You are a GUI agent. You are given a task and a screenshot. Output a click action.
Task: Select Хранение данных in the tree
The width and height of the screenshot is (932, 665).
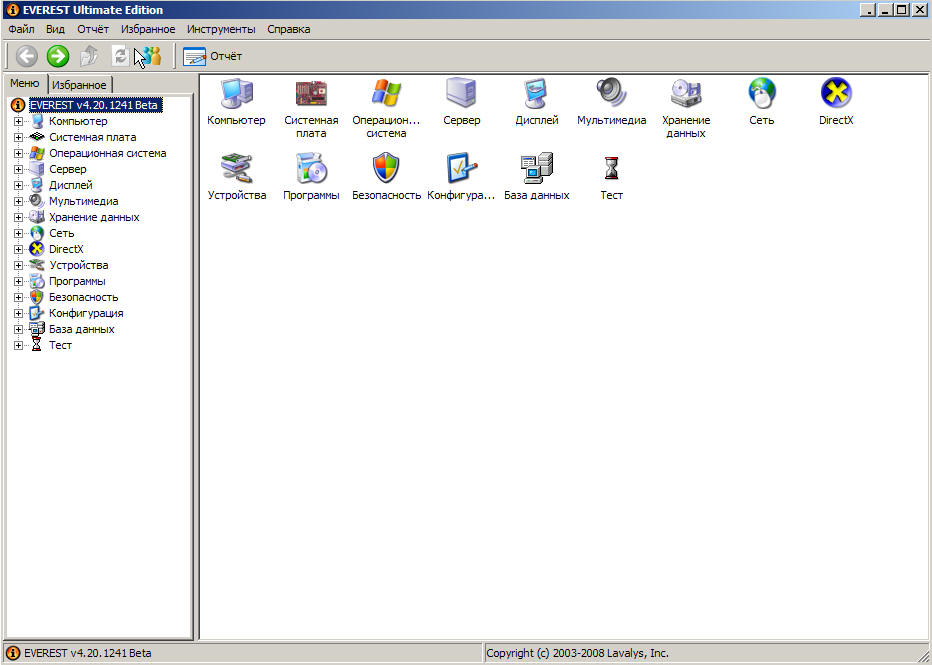[94, 218]
